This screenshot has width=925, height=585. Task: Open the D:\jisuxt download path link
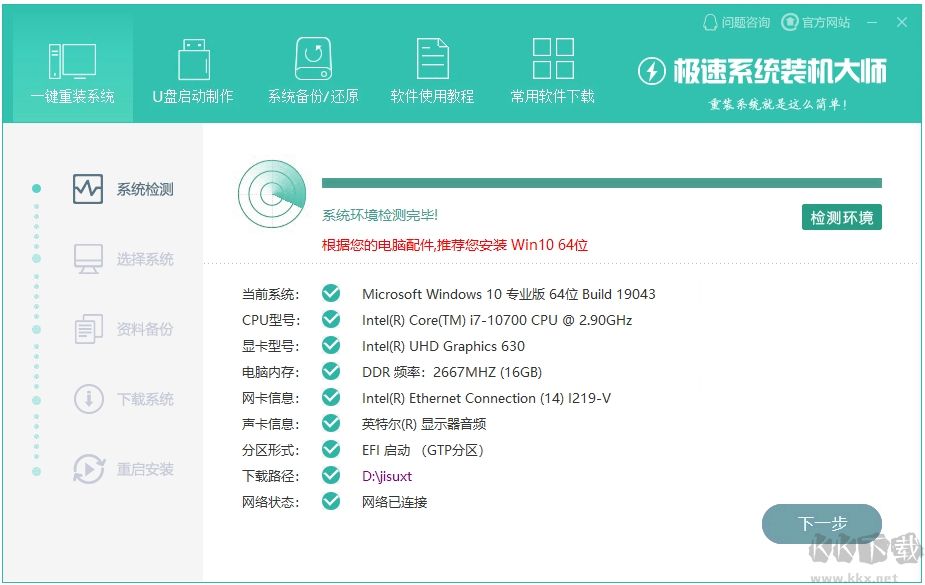tap(387, 476)
